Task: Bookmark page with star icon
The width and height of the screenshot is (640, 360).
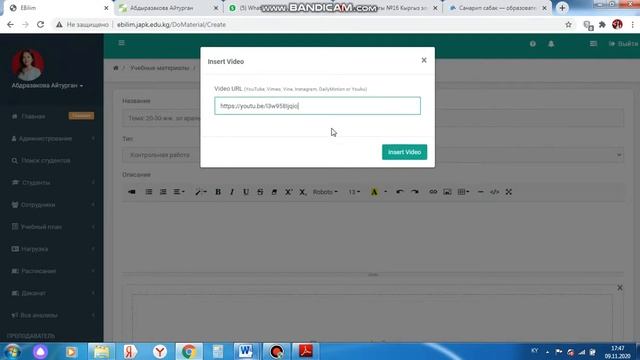Action: (568, 24)
